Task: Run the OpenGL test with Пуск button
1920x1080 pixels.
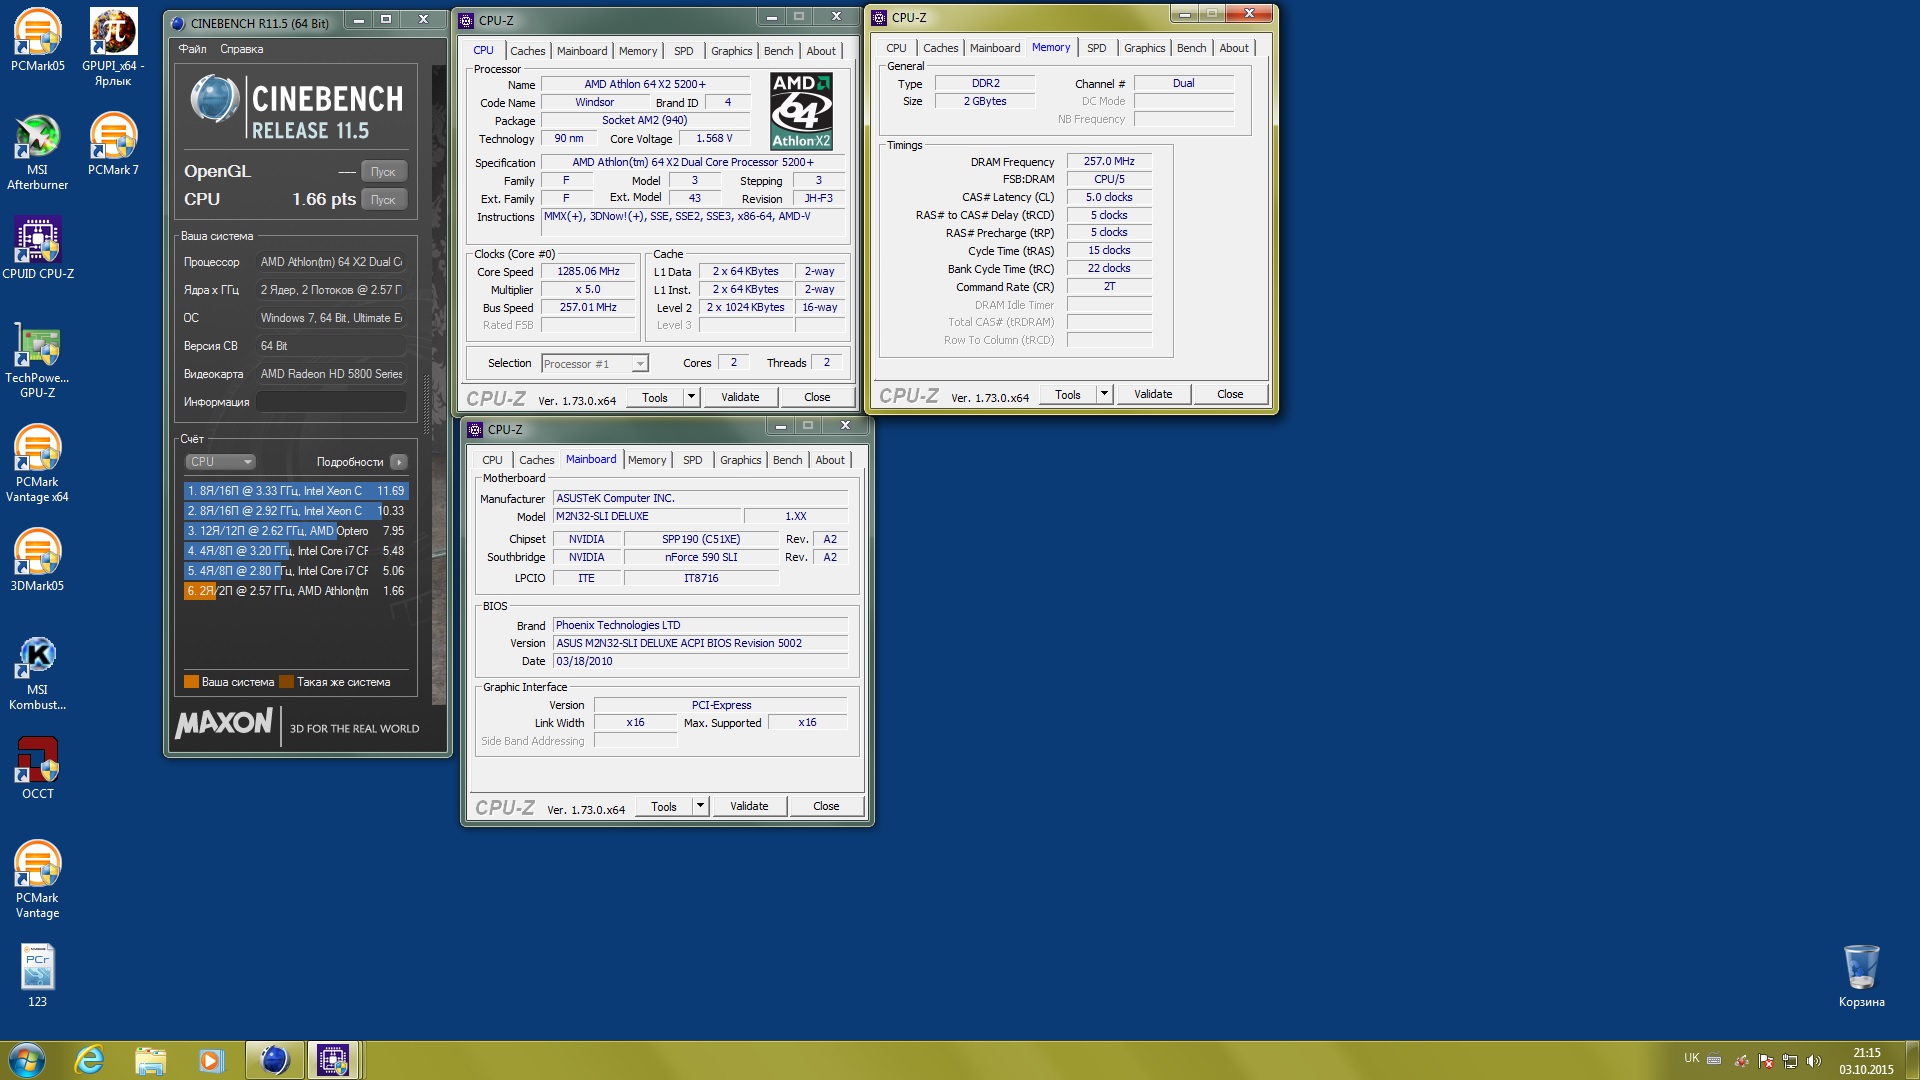Action: point(383,172)
